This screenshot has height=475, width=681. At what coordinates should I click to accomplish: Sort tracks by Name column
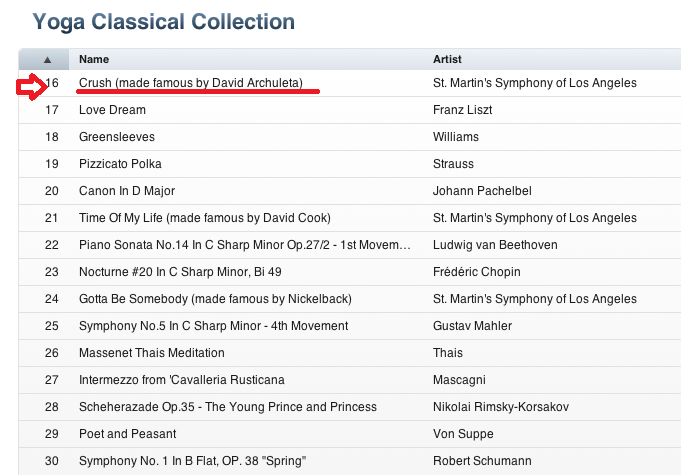[94, 59]
